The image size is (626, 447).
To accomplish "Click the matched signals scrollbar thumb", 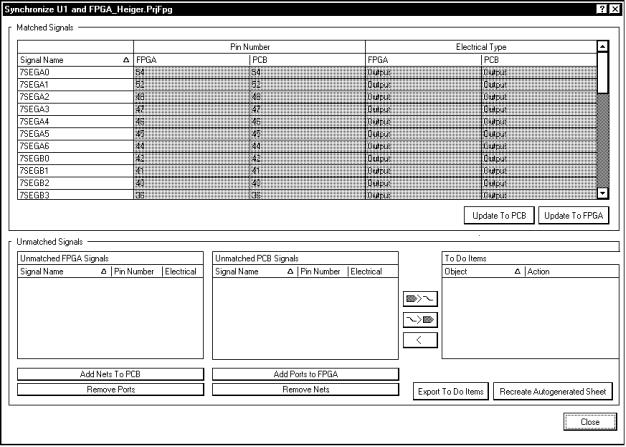I will (x=602, y=73).
